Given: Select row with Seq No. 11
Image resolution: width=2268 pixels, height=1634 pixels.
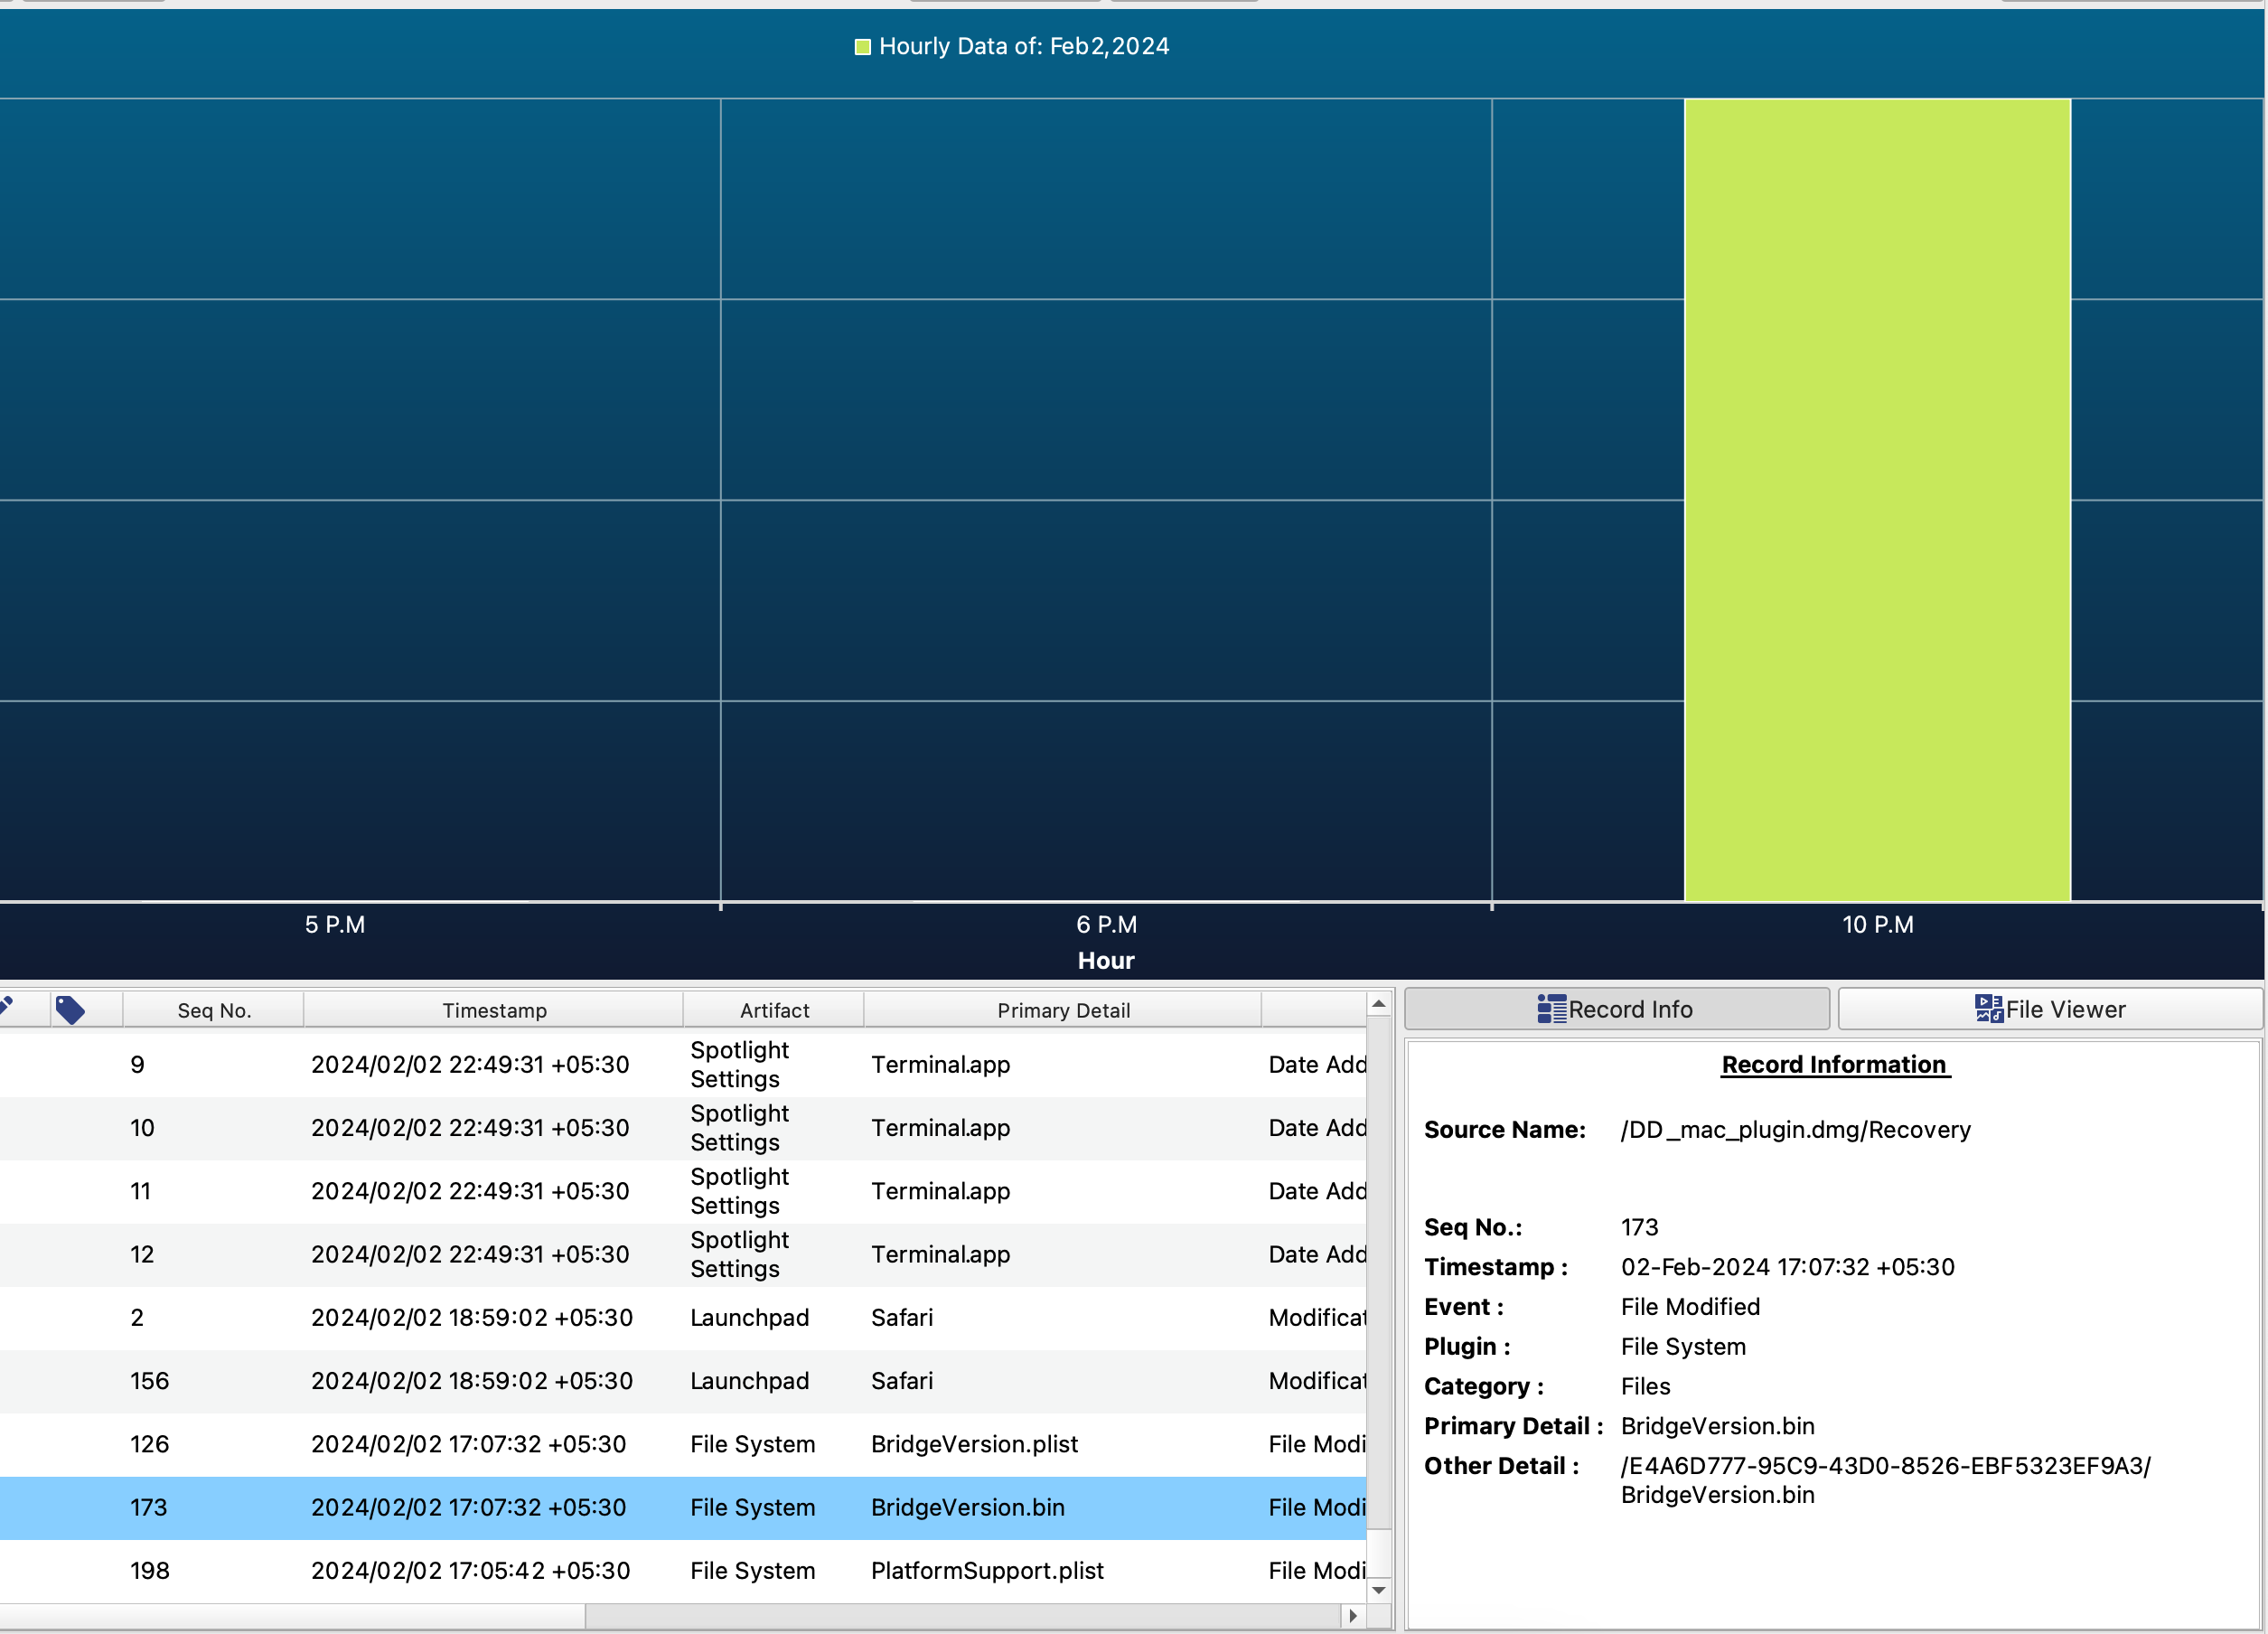Looking at the screenshot, I should pos(683,1191).
